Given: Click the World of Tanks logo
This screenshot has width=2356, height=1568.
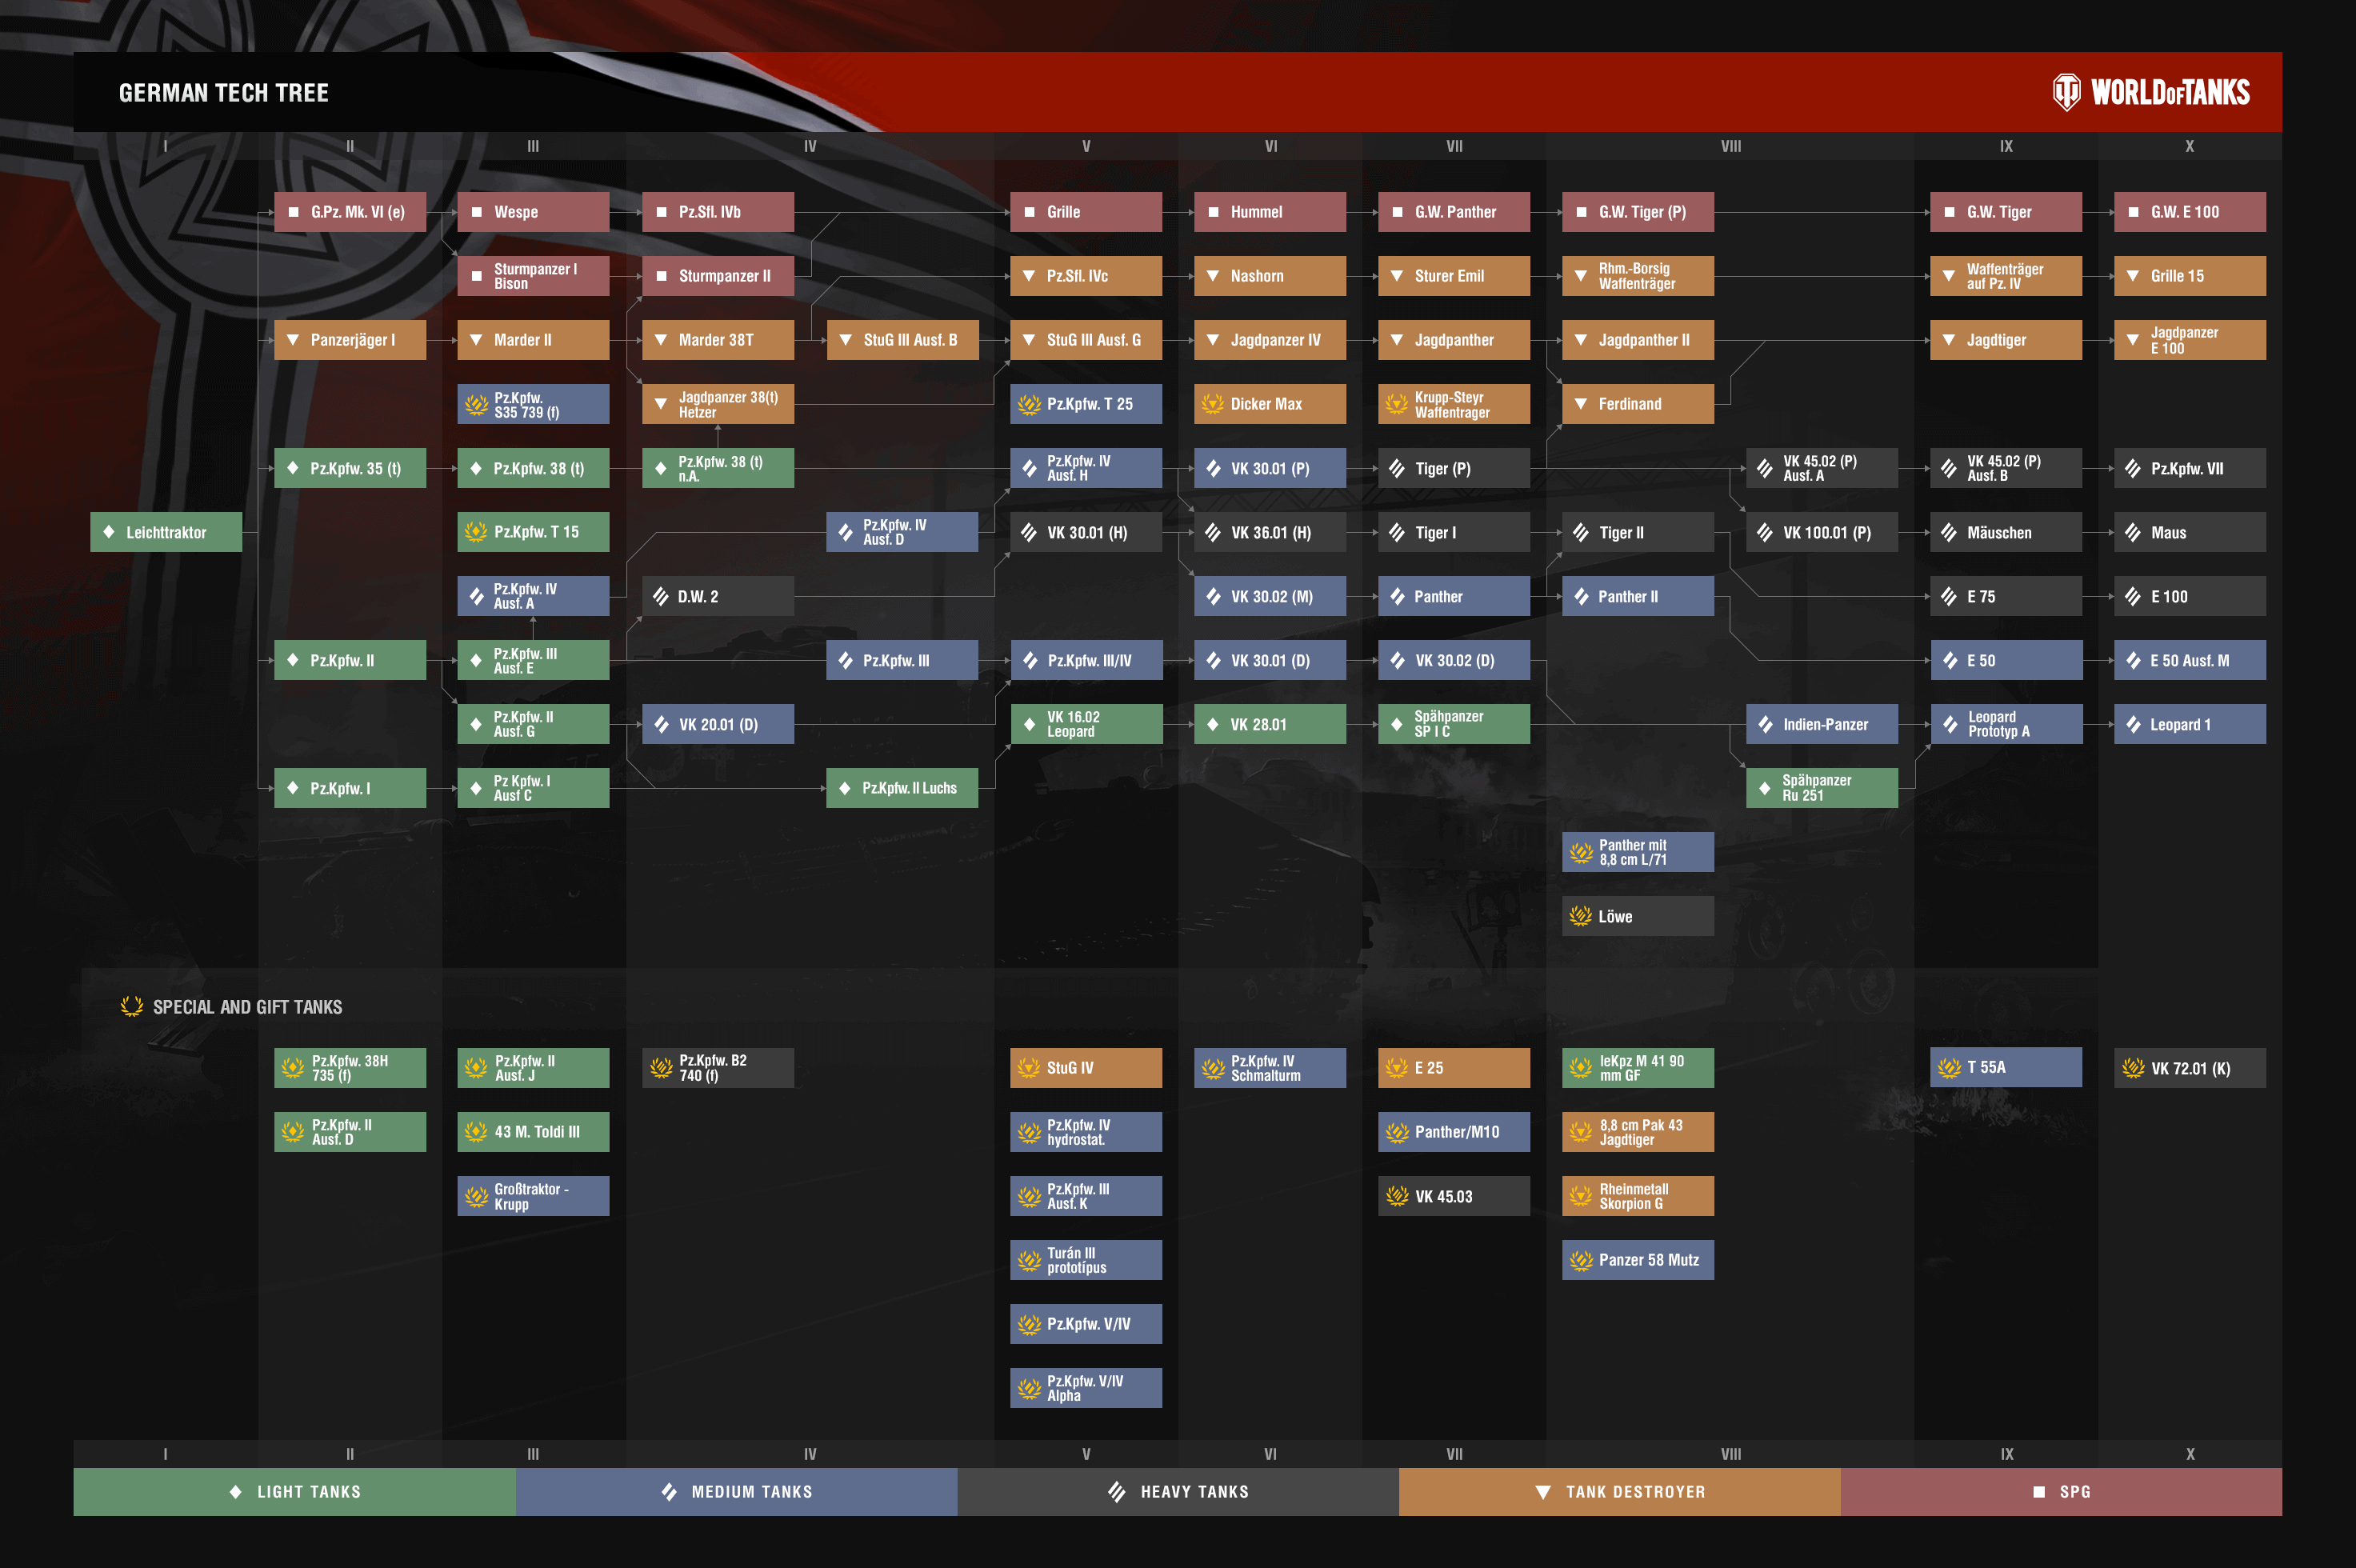Looking at the screenshot, I should [2150, 92].
